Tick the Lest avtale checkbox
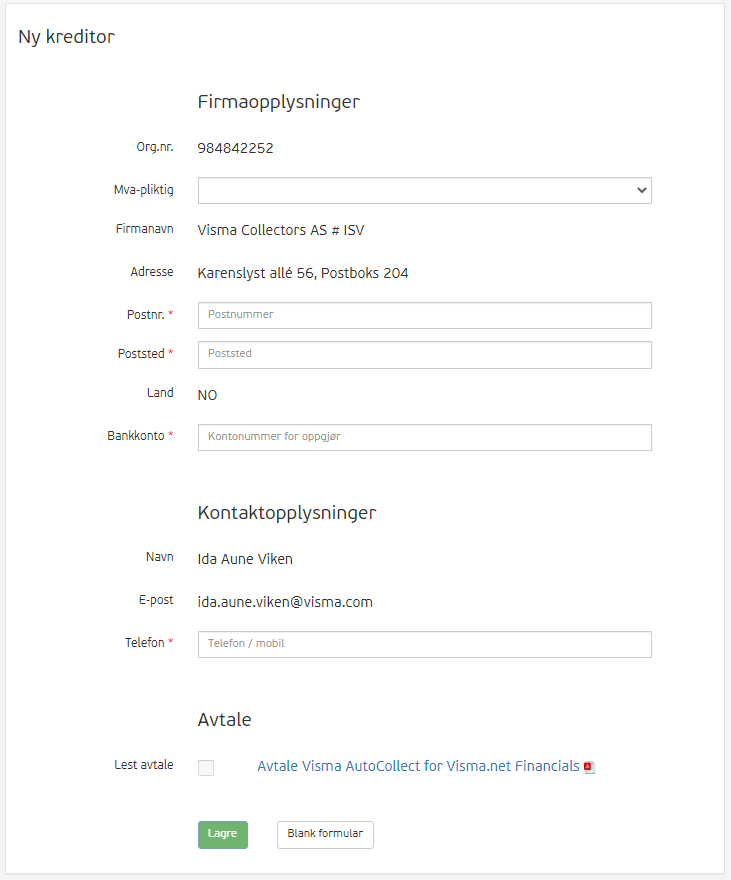 pyautogui.click(x=206, y=767)
